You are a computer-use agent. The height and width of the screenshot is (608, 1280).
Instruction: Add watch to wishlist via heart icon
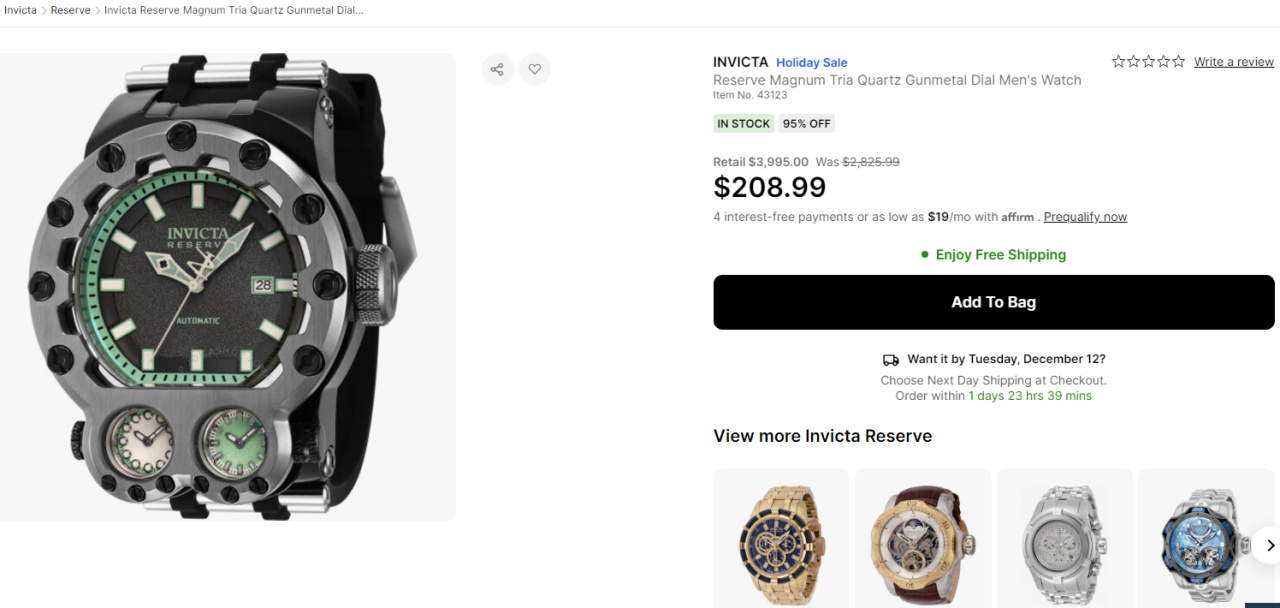[535, 69]
